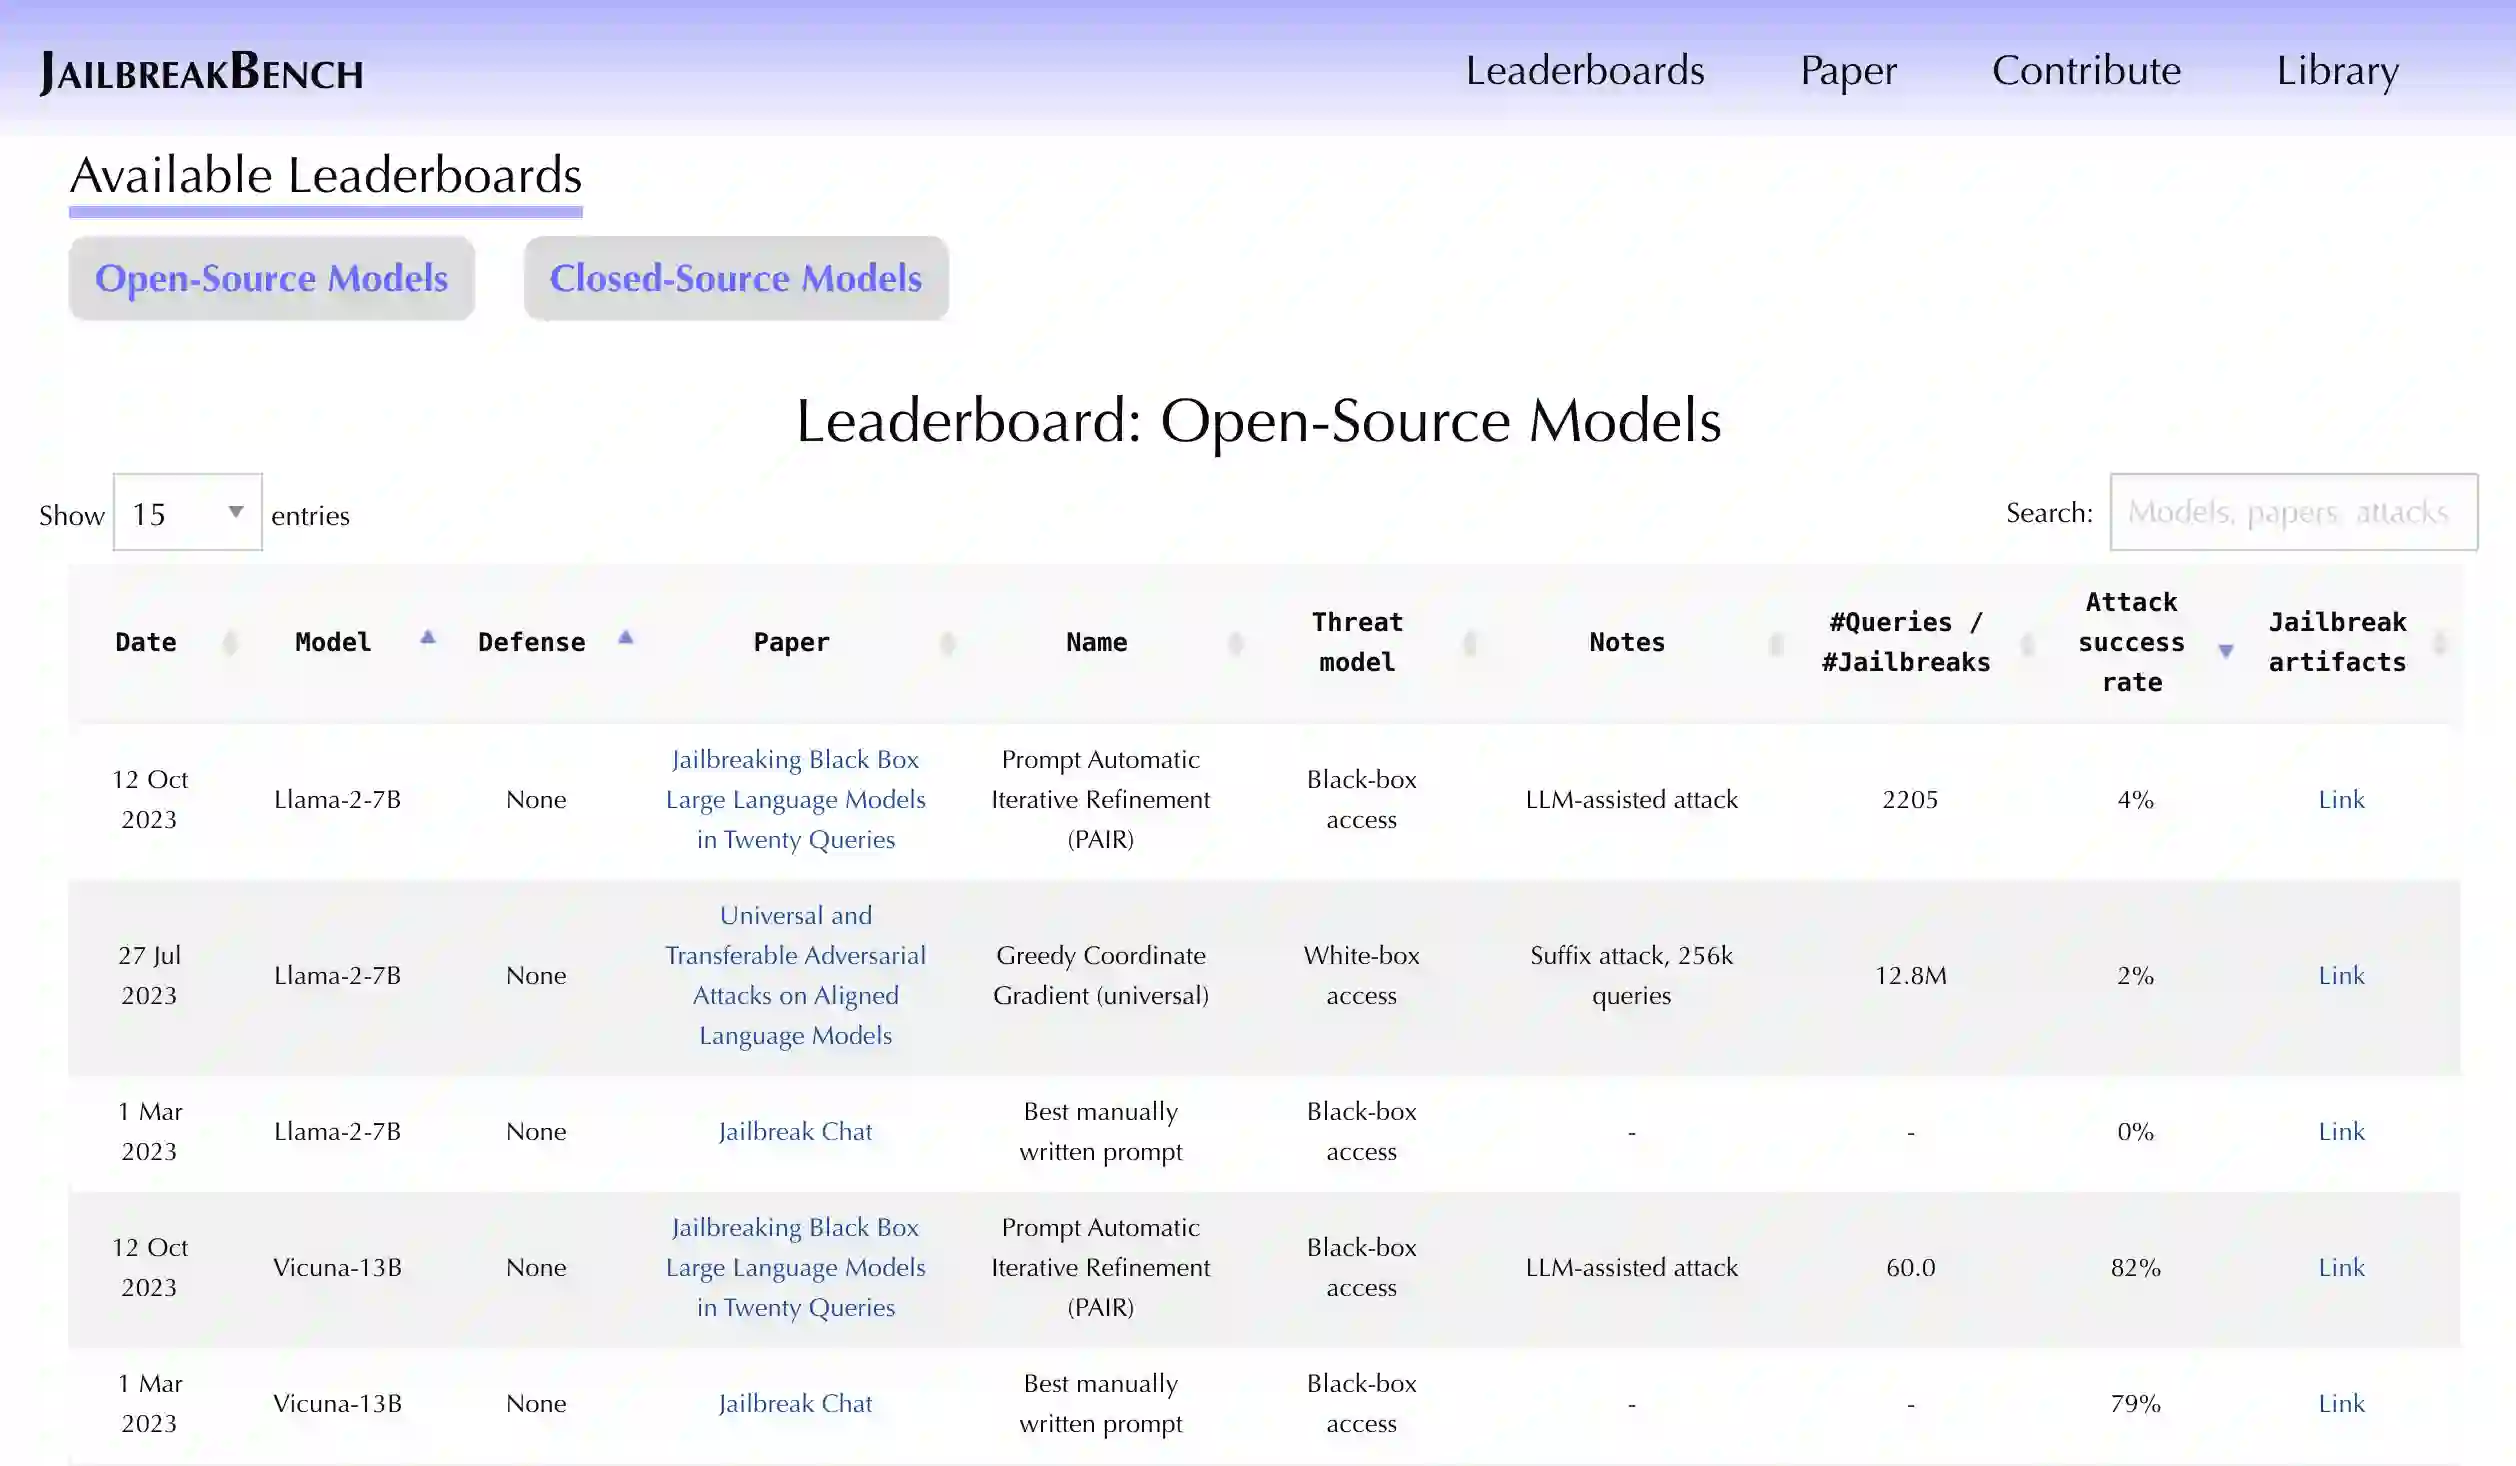
Task: Open Leaderboards in top navigation
Action: click(x=1585, y=70)
